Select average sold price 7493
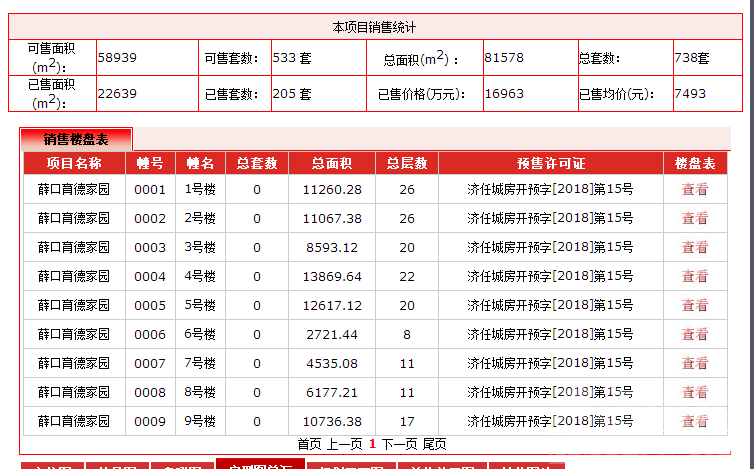This screenshot has height=469, width=754. pos(690,94)
